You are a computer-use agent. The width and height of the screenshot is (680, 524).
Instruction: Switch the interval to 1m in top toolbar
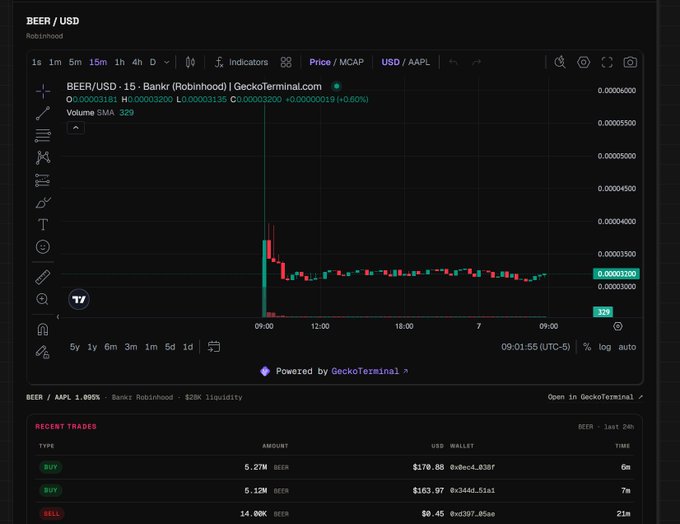(55, 62)
